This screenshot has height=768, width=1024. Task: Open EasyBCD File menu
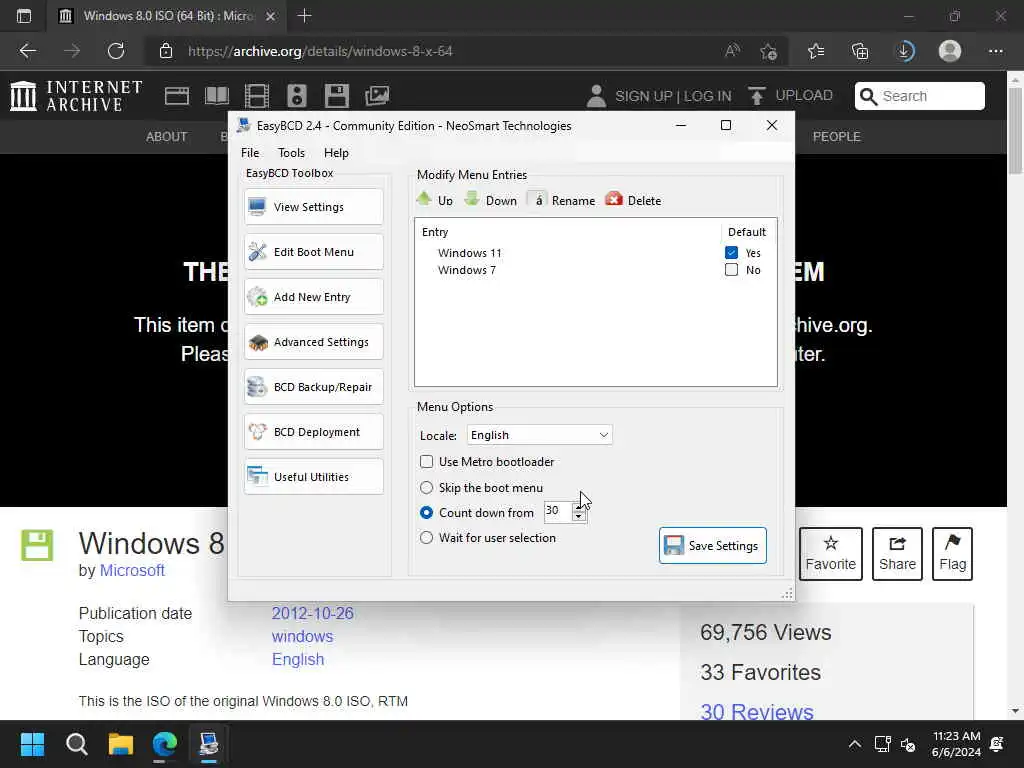pyautogui.click(x=250, y=153)
